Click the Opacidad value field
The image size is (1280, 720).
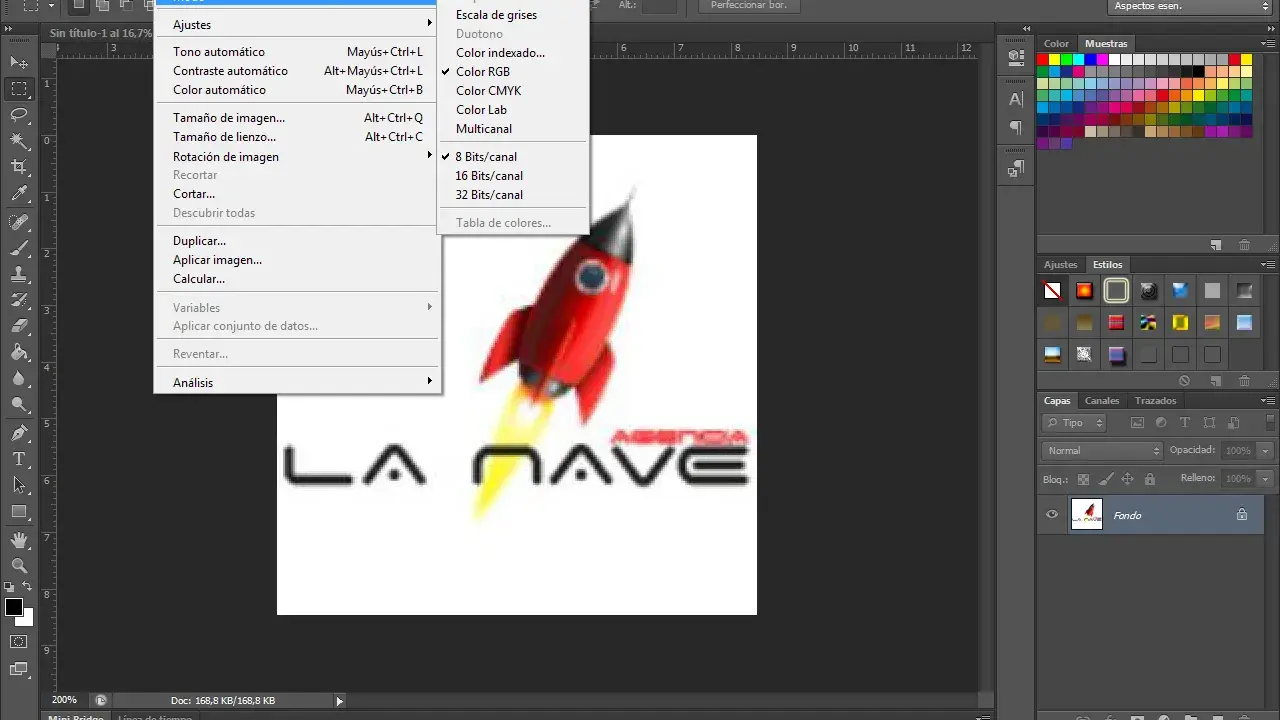[x=1238, y=451]
